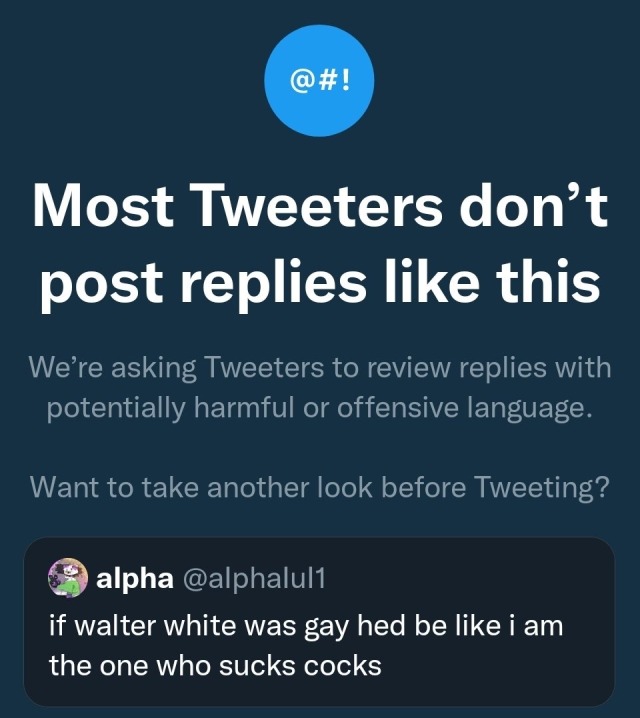Click the "Most Tweeters don't" heading line
The width and height of the screenshot is (640, 718).
320,208
